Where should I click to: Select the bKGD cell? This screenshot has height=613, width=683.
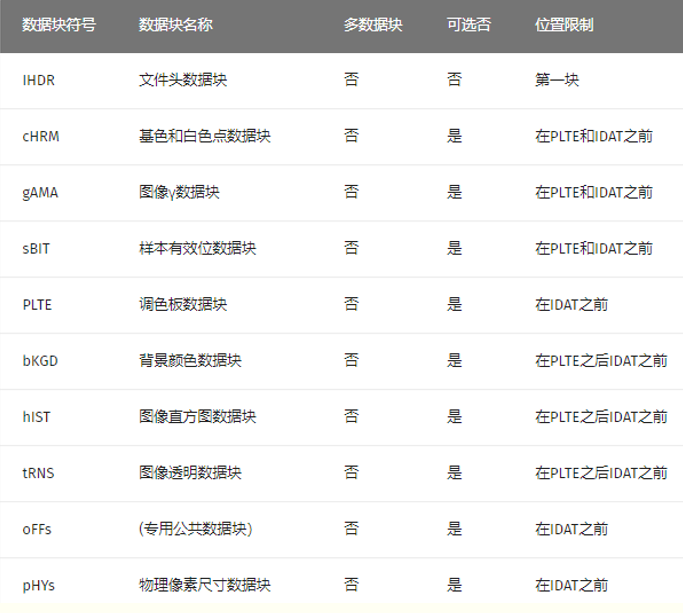tap(40, 361)
